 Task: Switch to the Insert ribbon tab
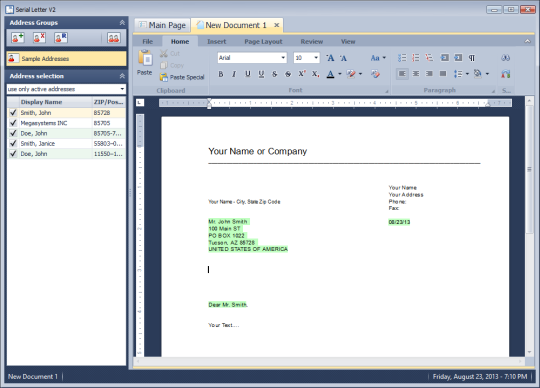[x=217, y=42]
